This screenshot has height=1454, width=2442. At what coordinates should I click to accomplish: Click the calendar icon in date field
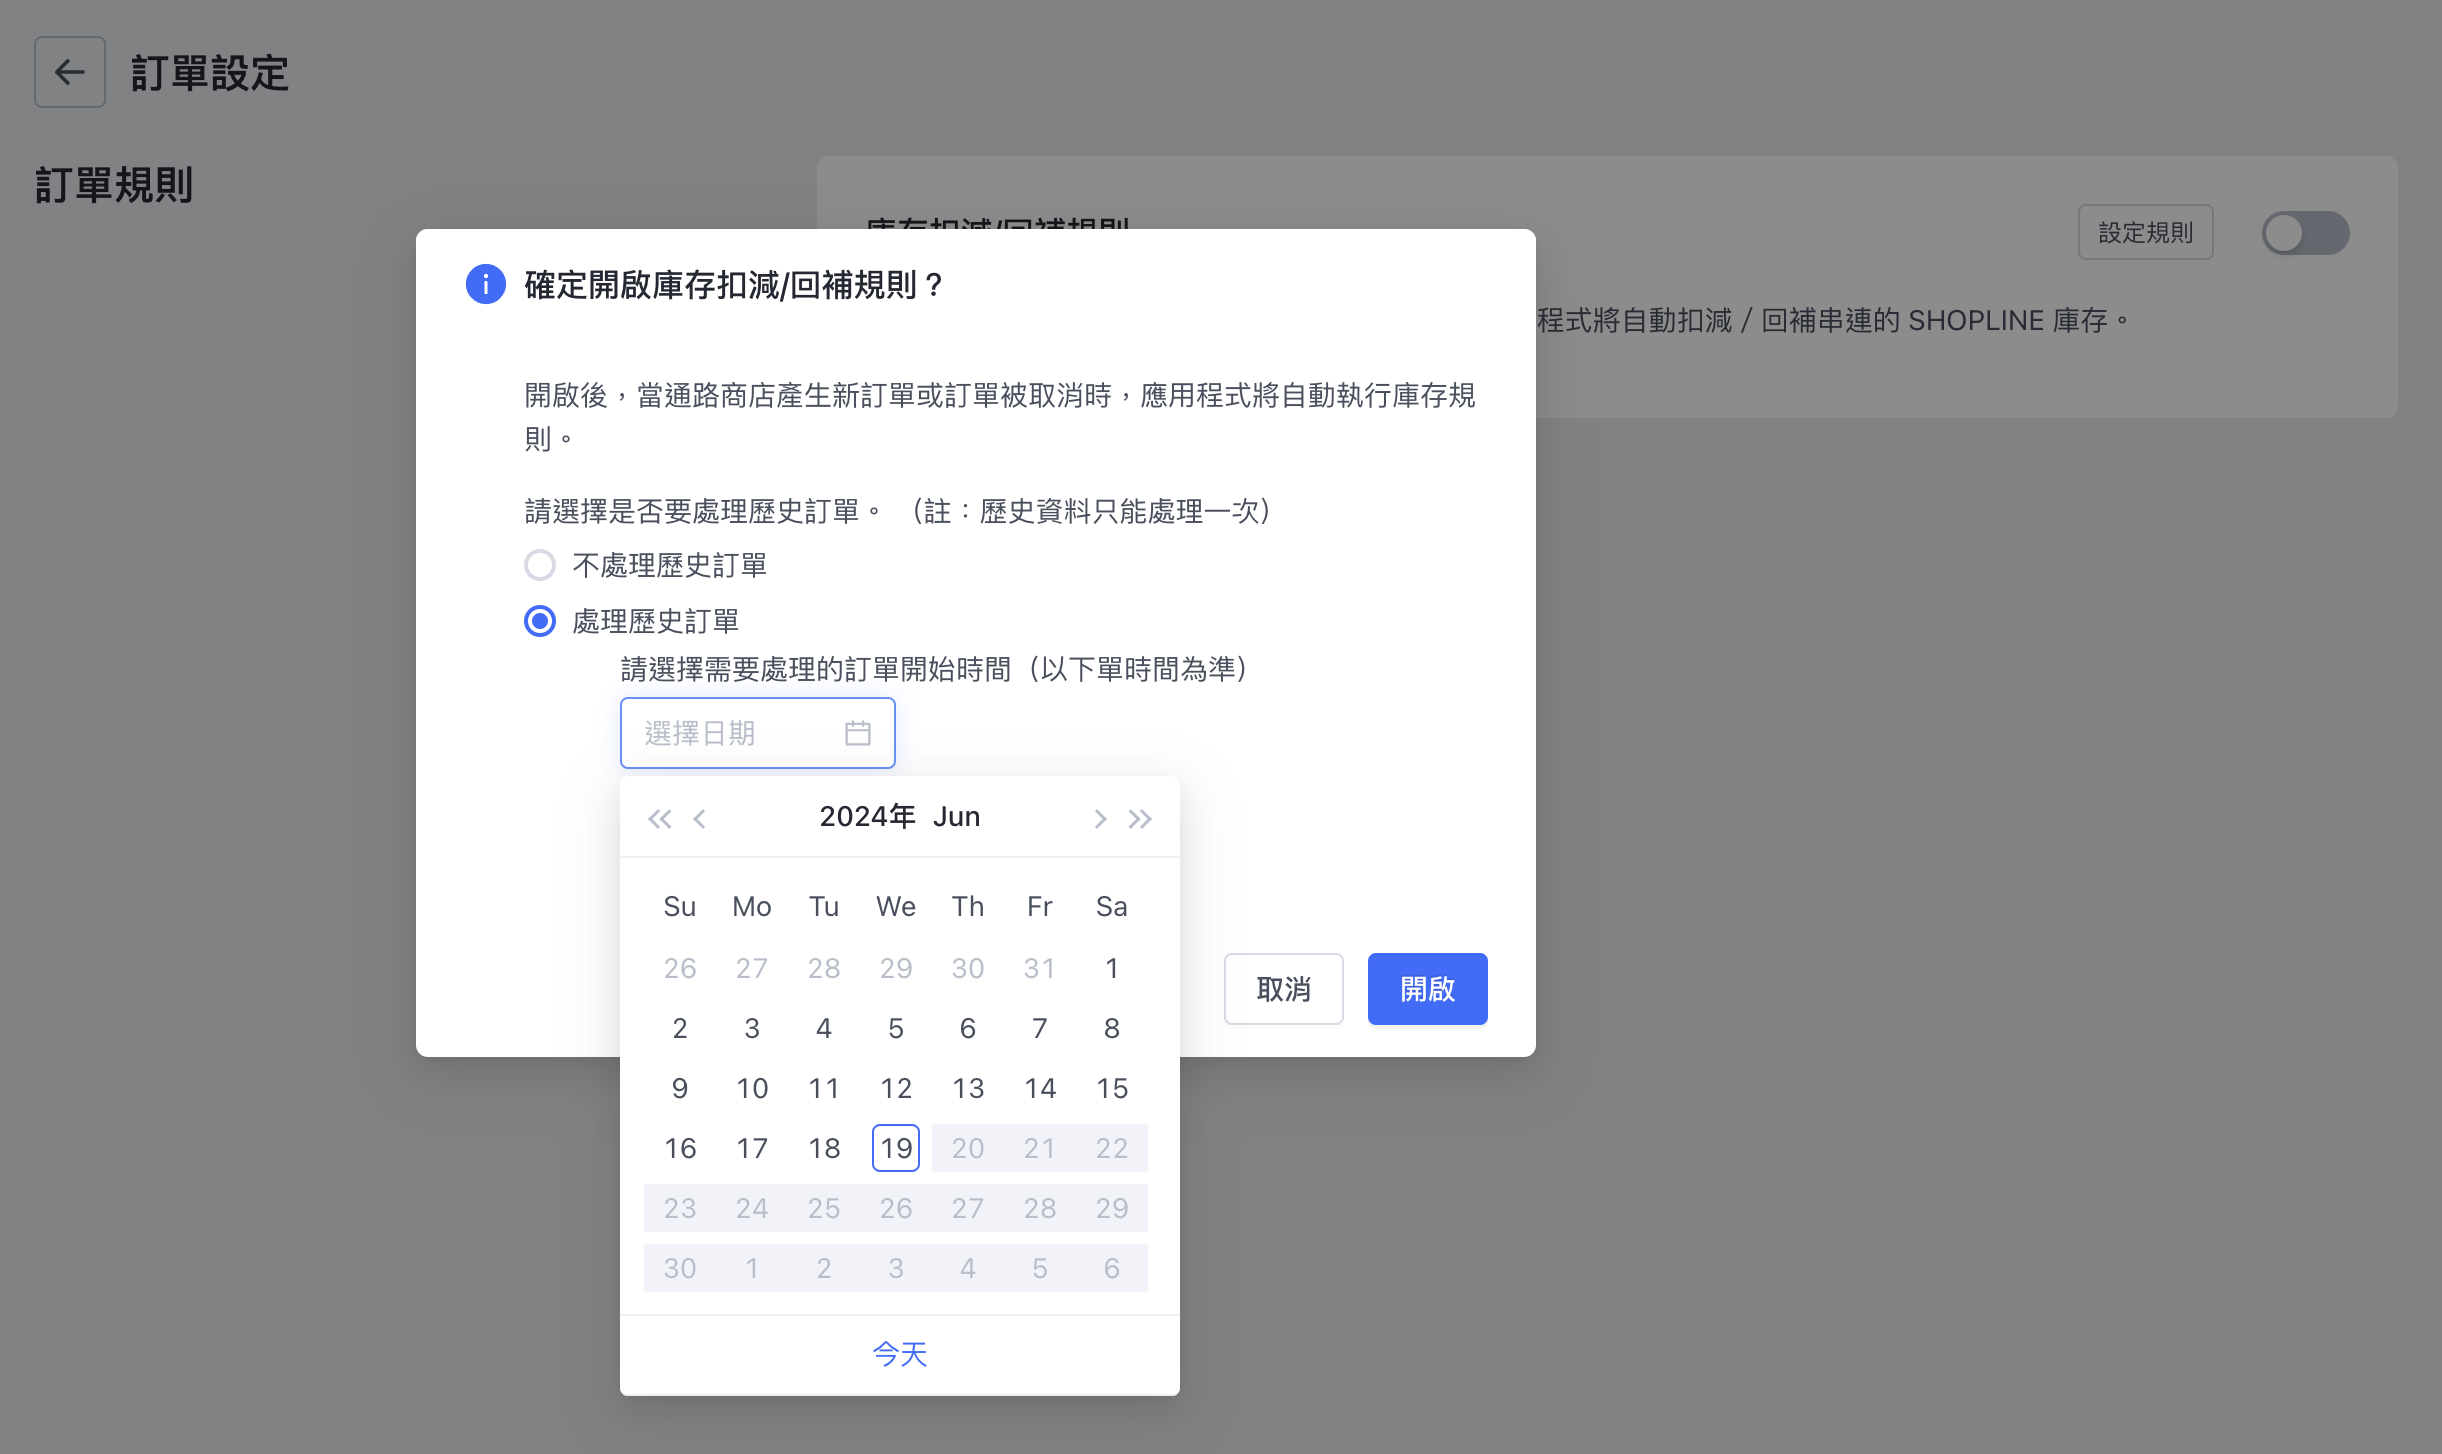tap(857, 733)
